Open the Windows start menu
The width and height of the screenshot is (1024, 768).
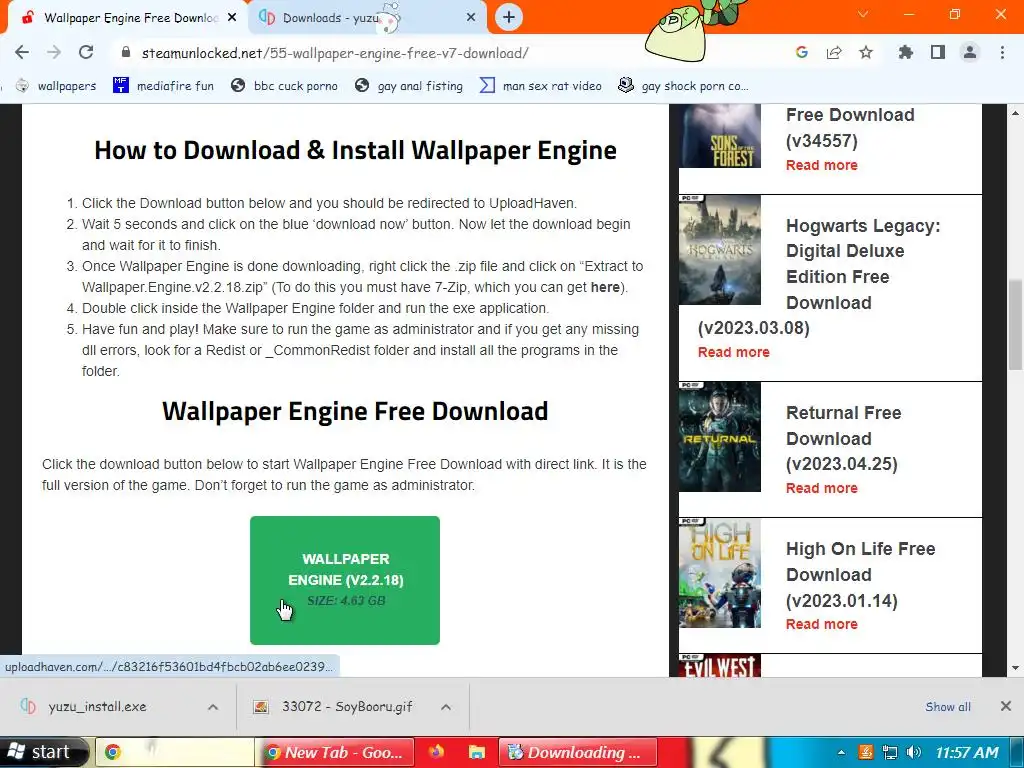tap(43, 752)
